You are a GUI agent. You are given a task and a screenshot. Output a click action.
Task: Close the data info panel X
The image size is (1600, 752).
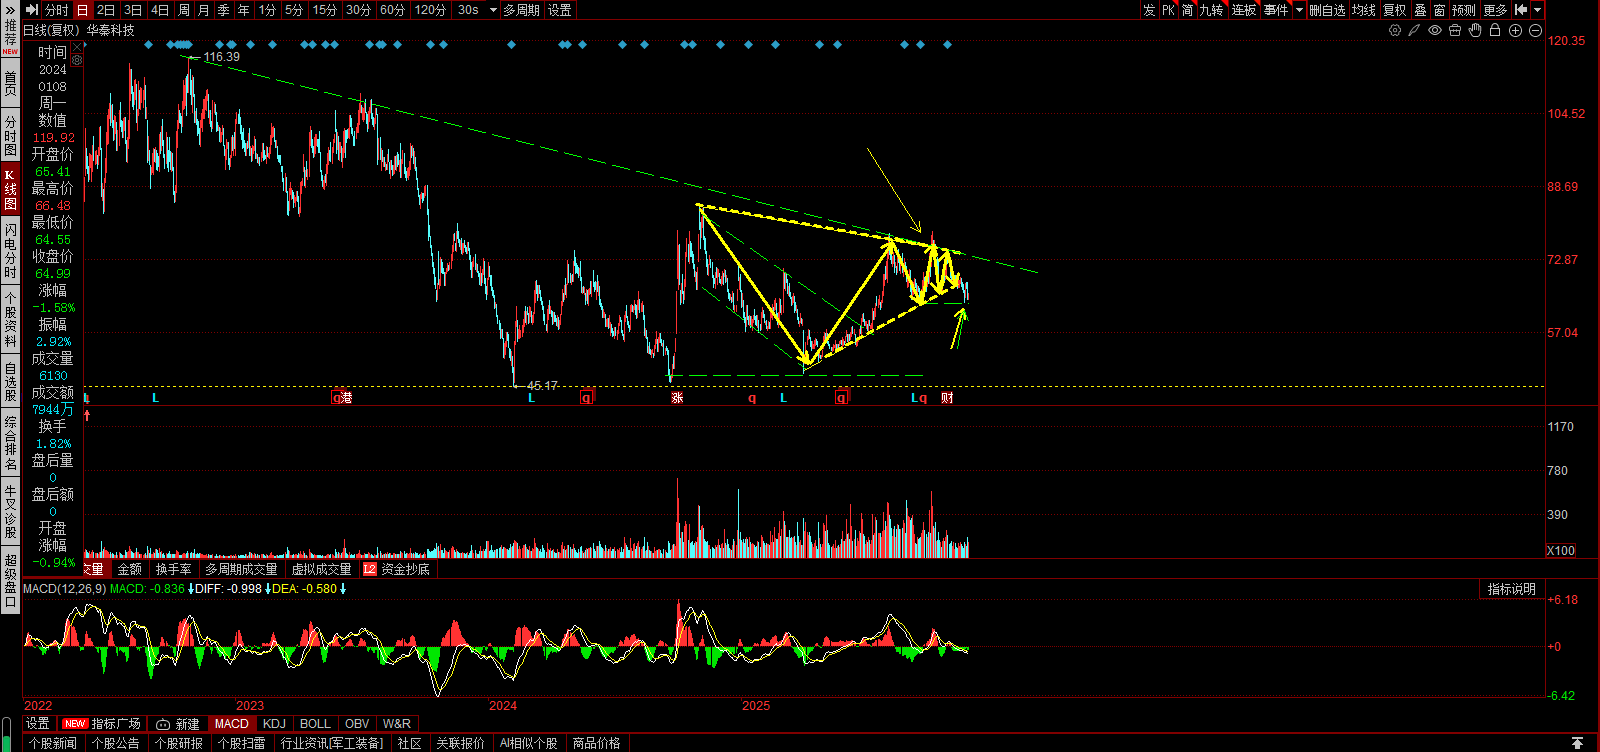click(x=77, y=47)
